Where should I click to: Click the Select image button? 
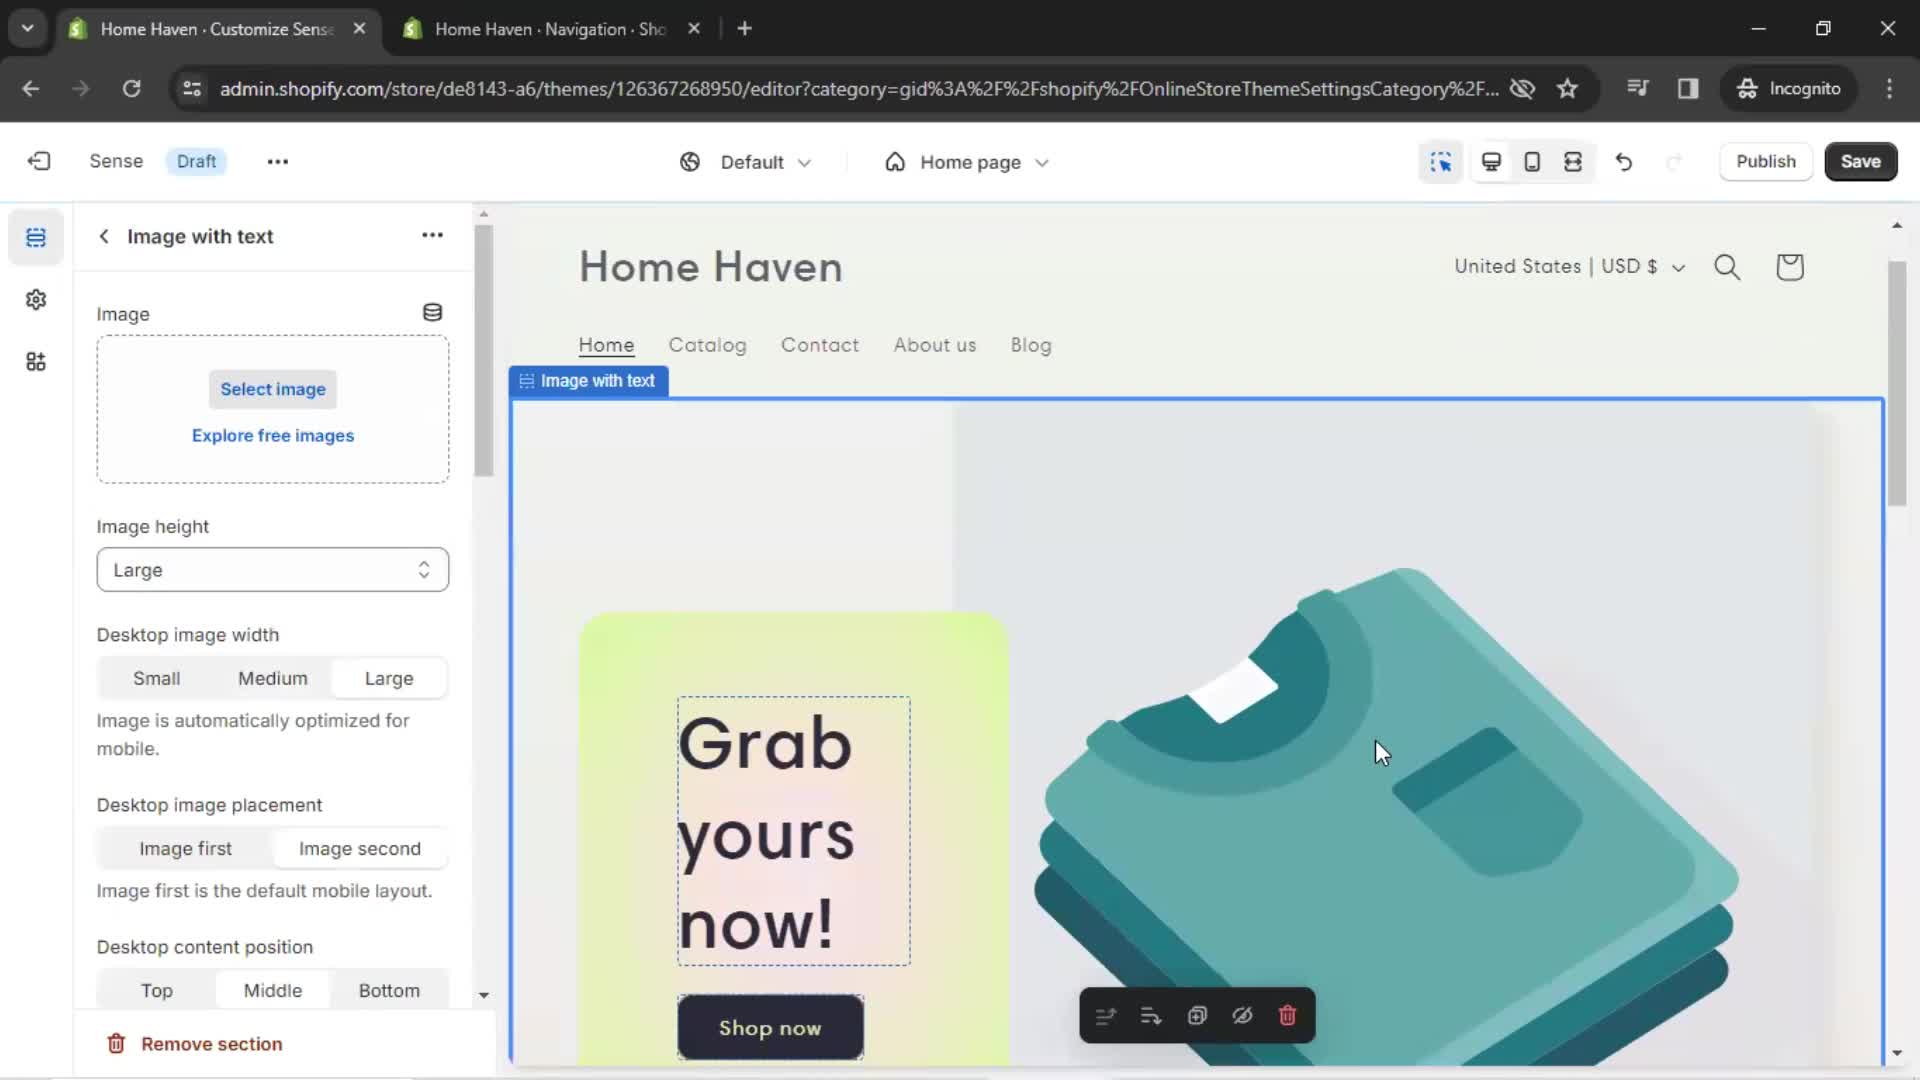pos(273,388)
